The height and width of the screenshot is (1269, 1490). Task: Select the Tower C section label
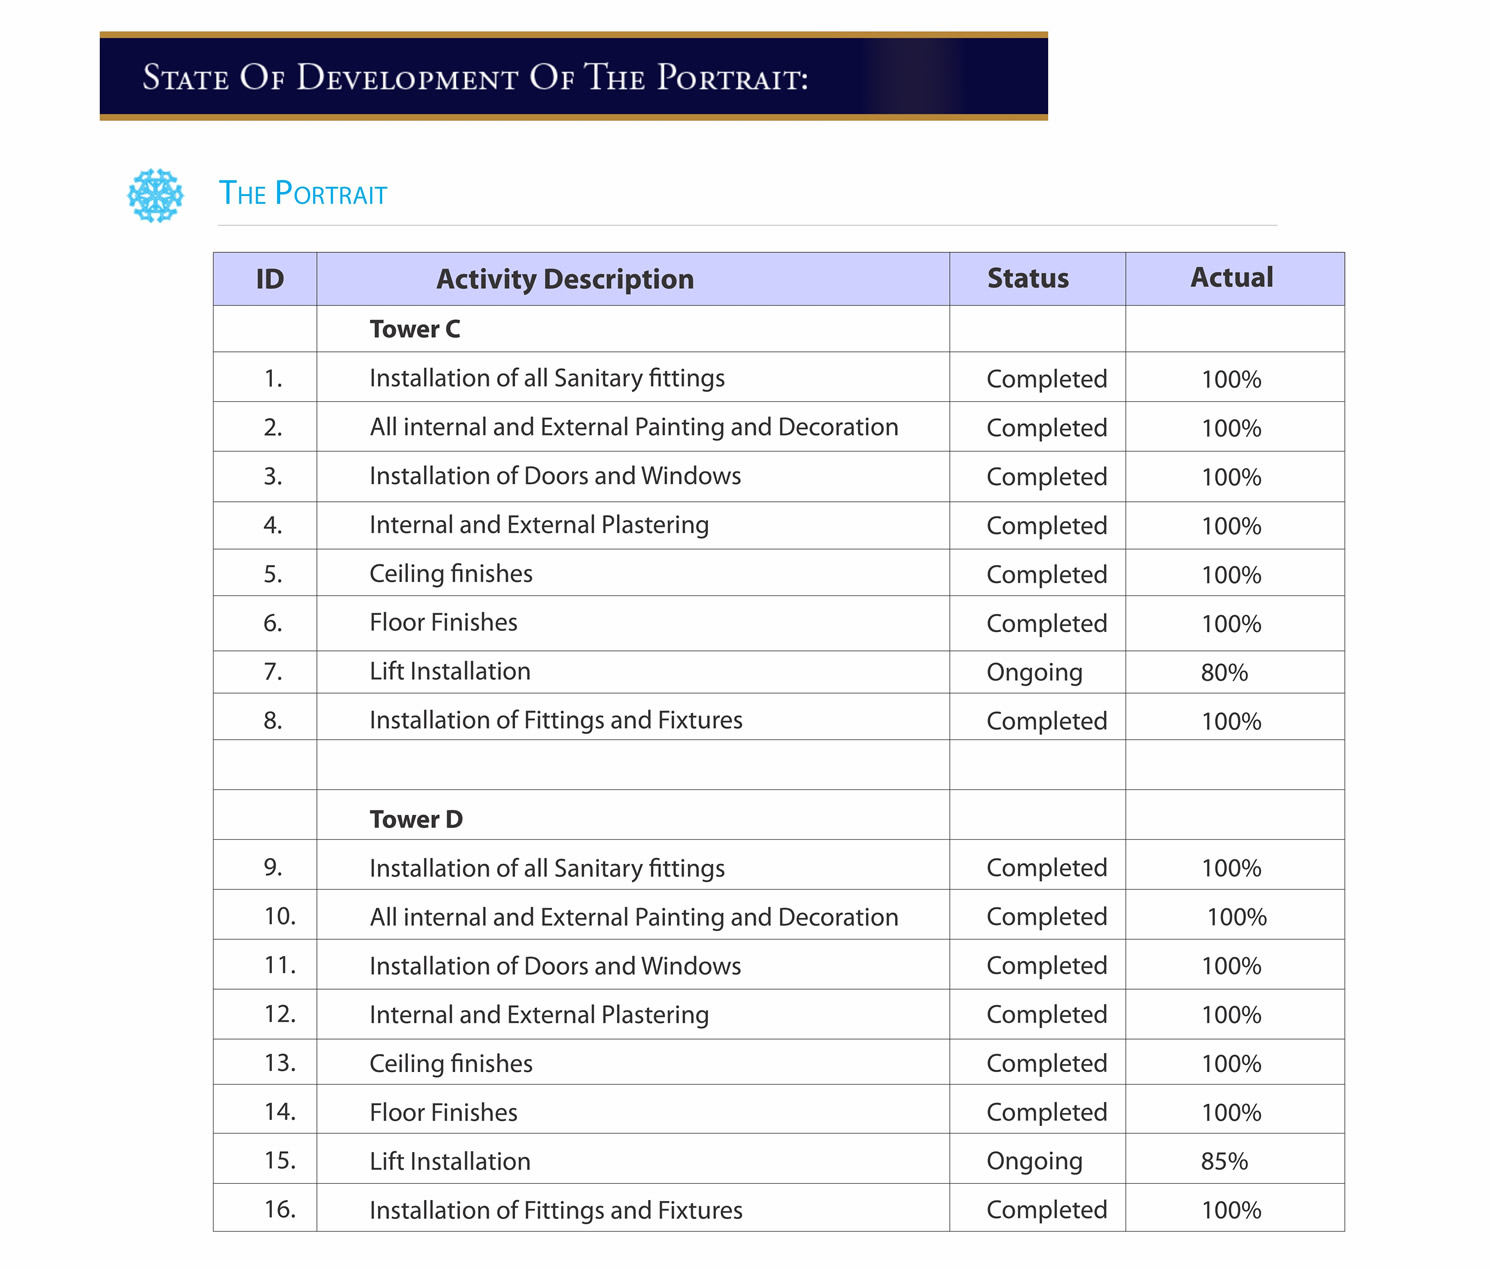pos(413,329)
